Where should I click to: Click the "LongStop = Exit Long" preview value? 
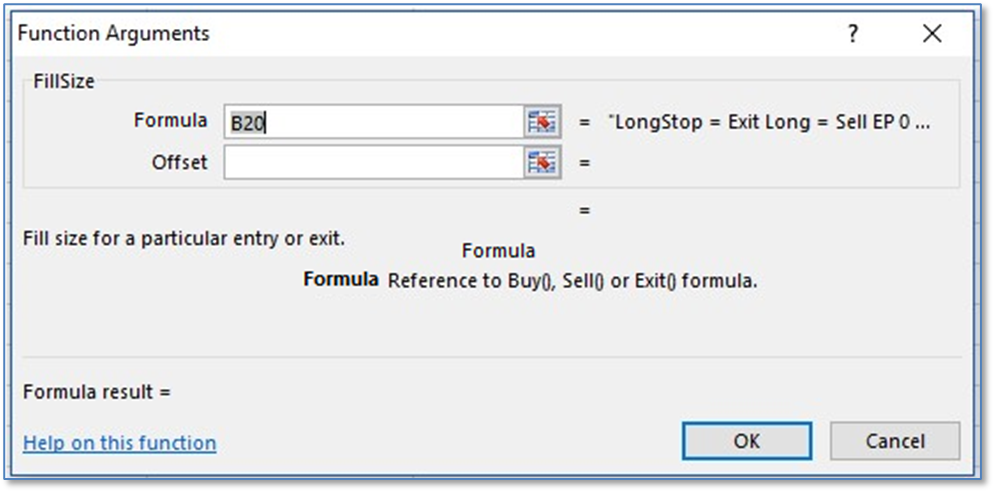coord(769,122)
